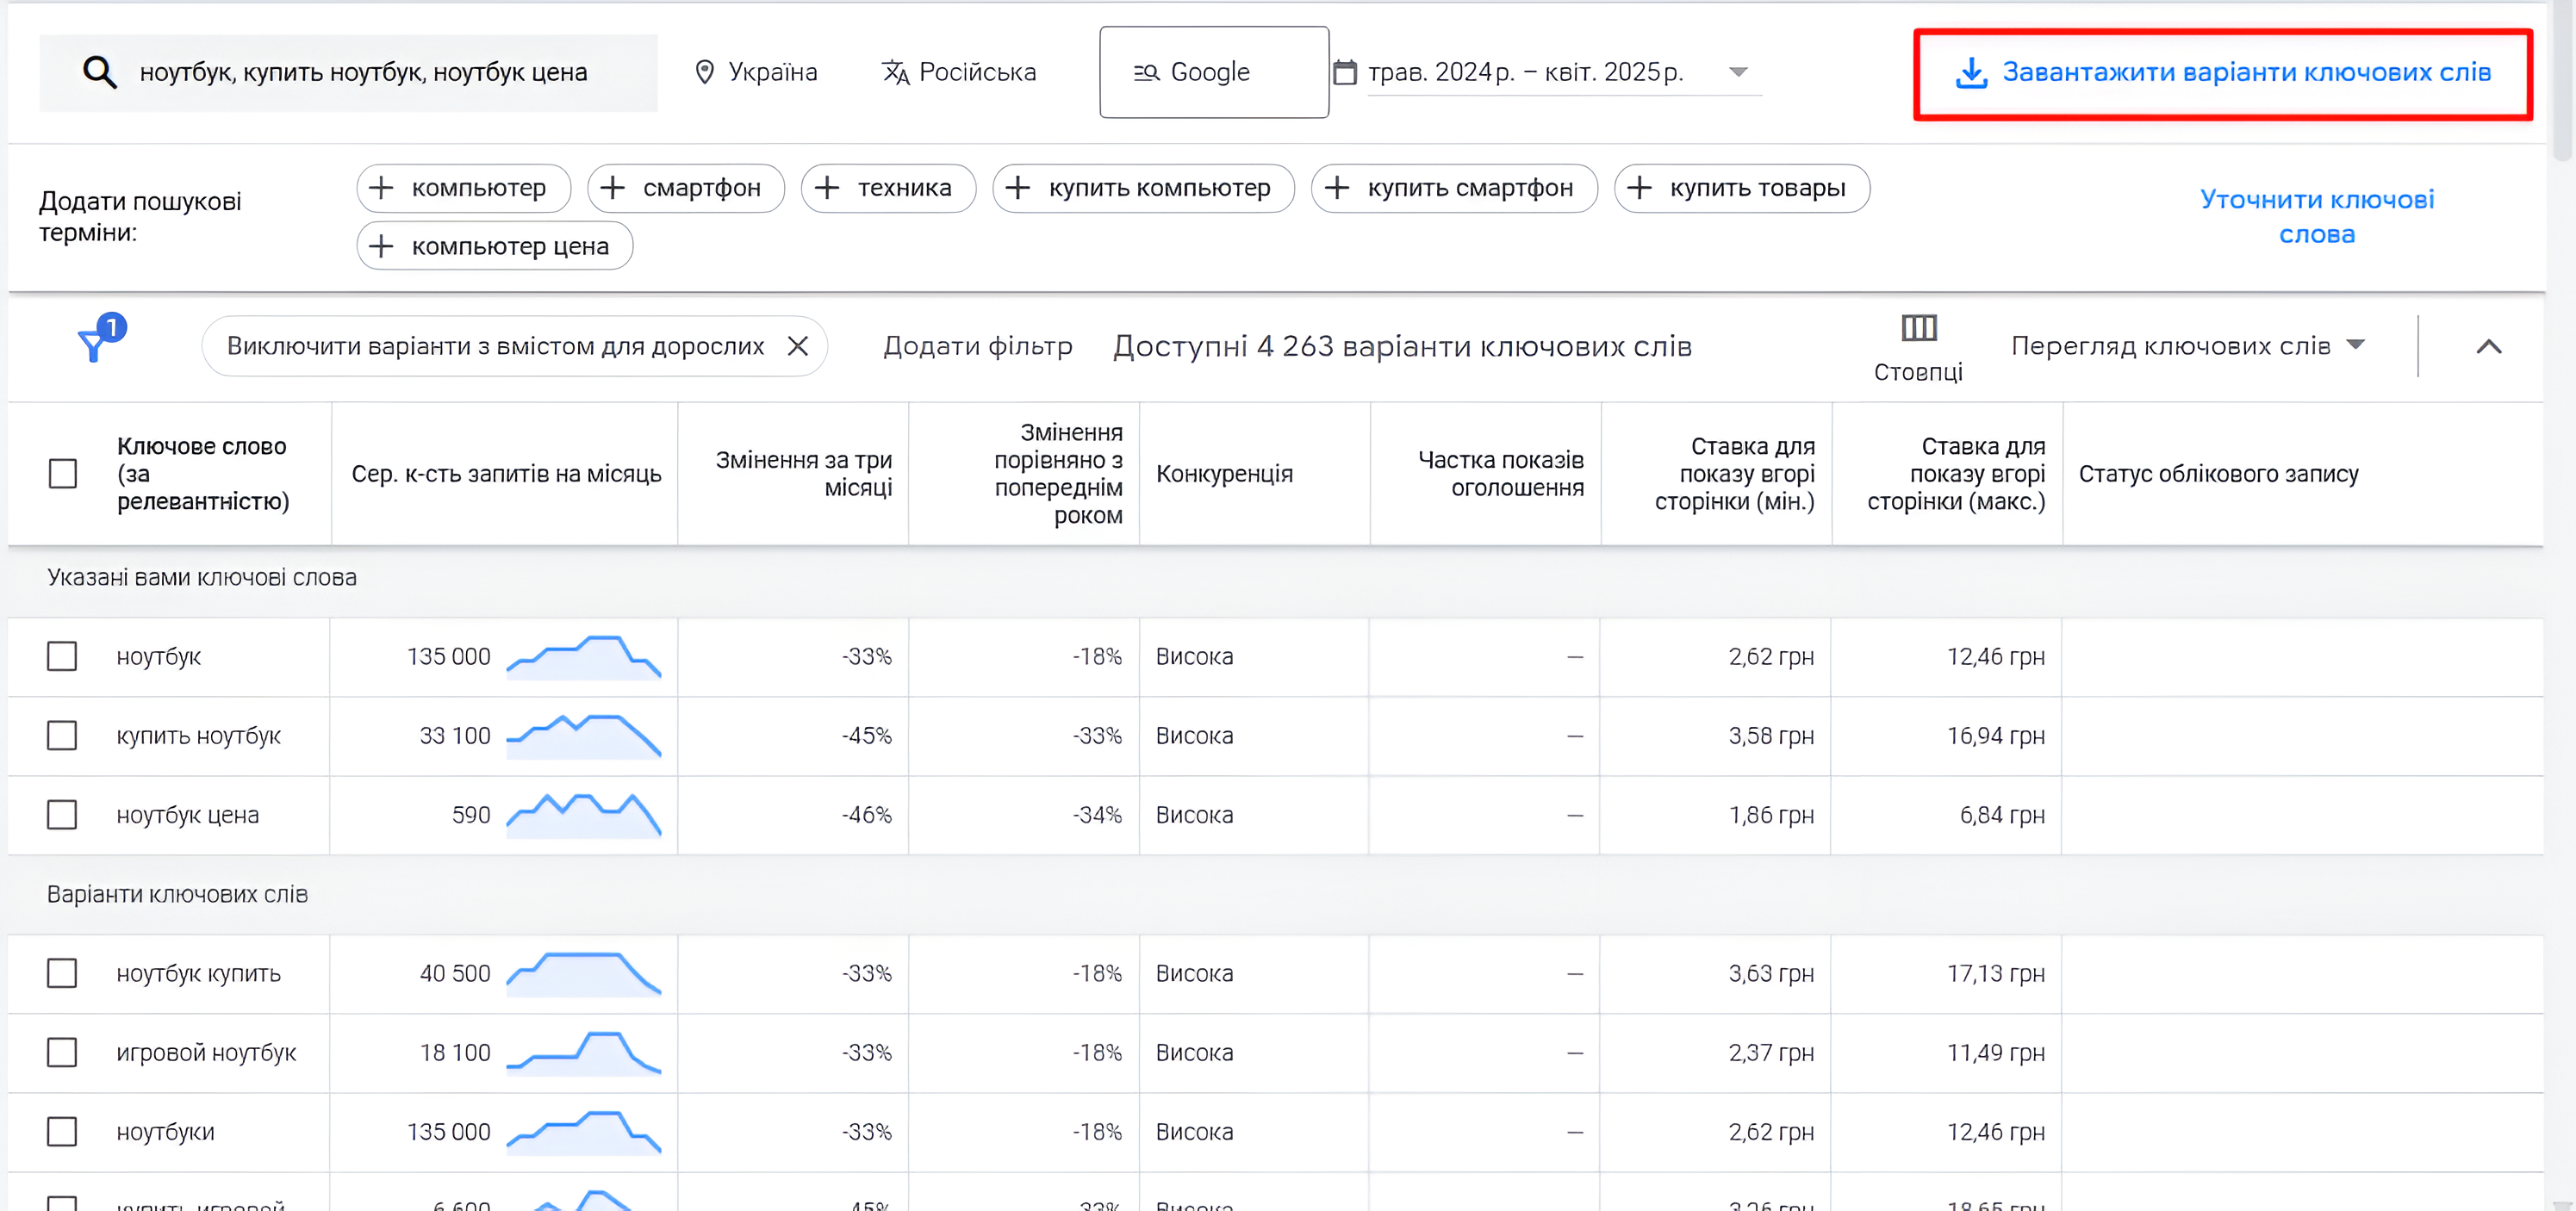Click the 1,86 грн bid value

pos(1771,815)
